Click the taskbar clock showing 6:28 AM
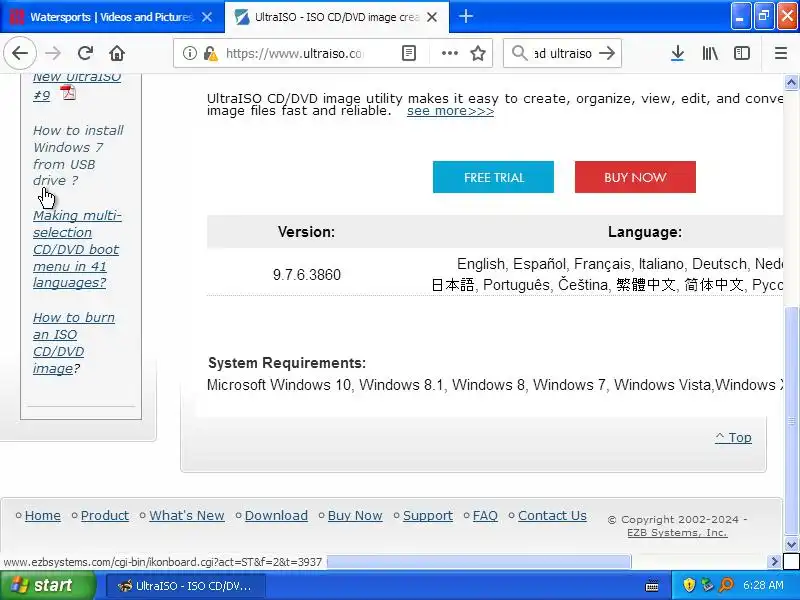 (763, 585)
